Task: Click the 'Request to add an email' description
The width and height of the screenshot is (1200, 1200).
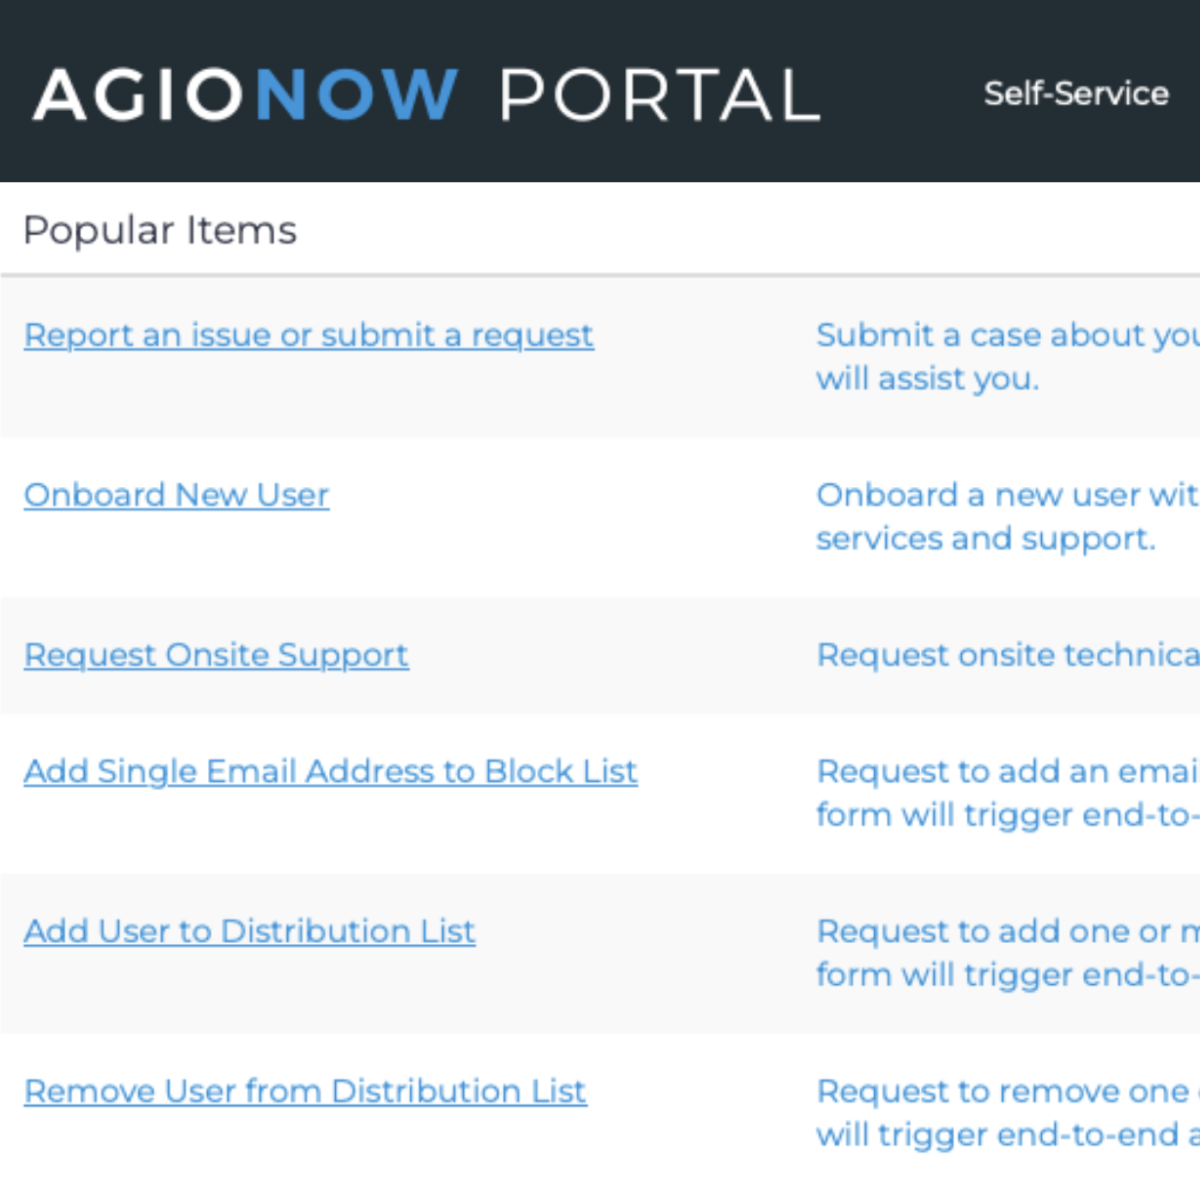Action: pos(1006,772)
